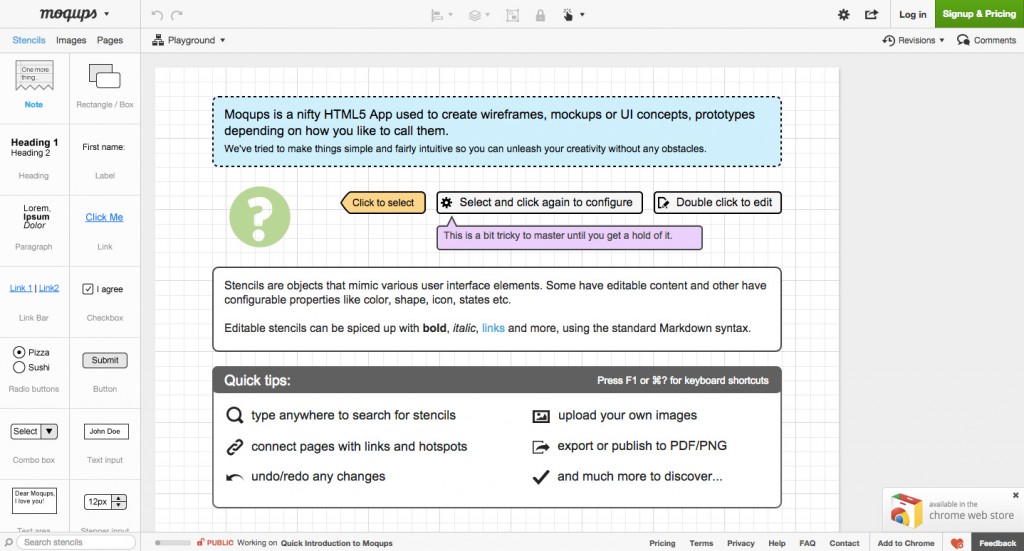1024x551 pixels.
Task: Click the redo arrow in top toolbar
Action: pyautogui.click(x=177, y=15)
